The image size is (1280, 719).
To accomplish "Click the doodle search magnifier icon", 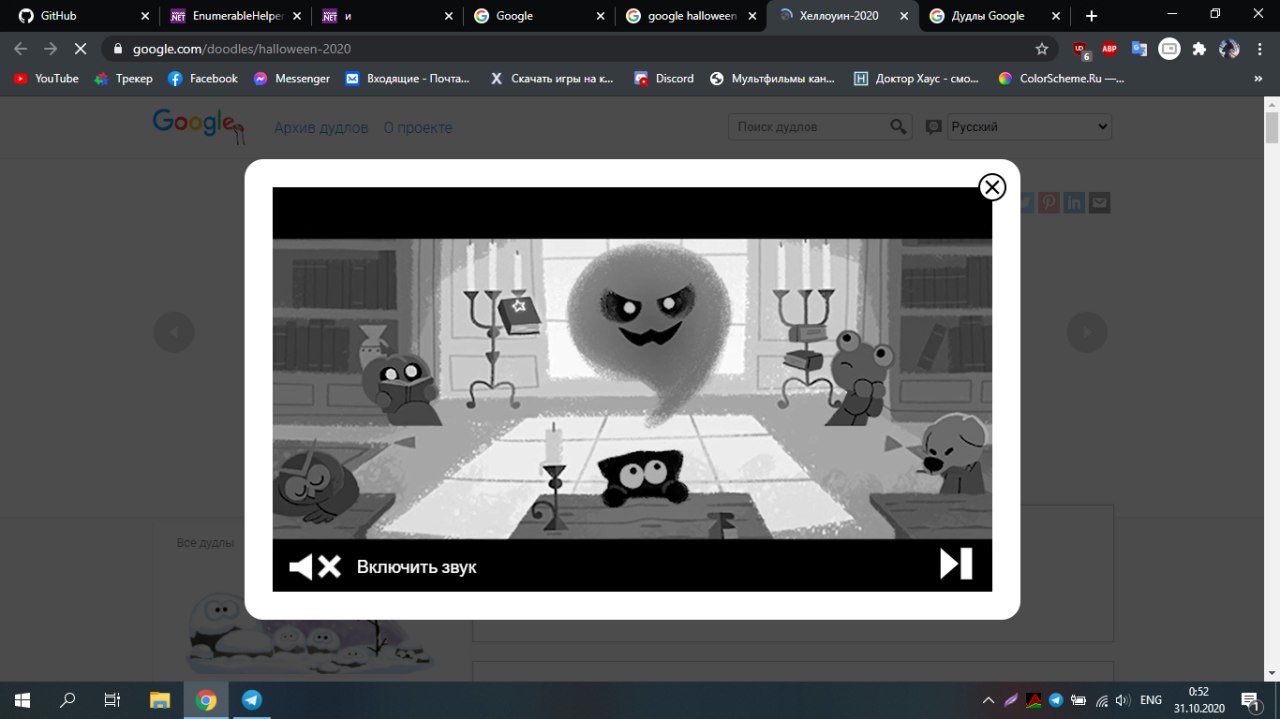I will point(899,127).
